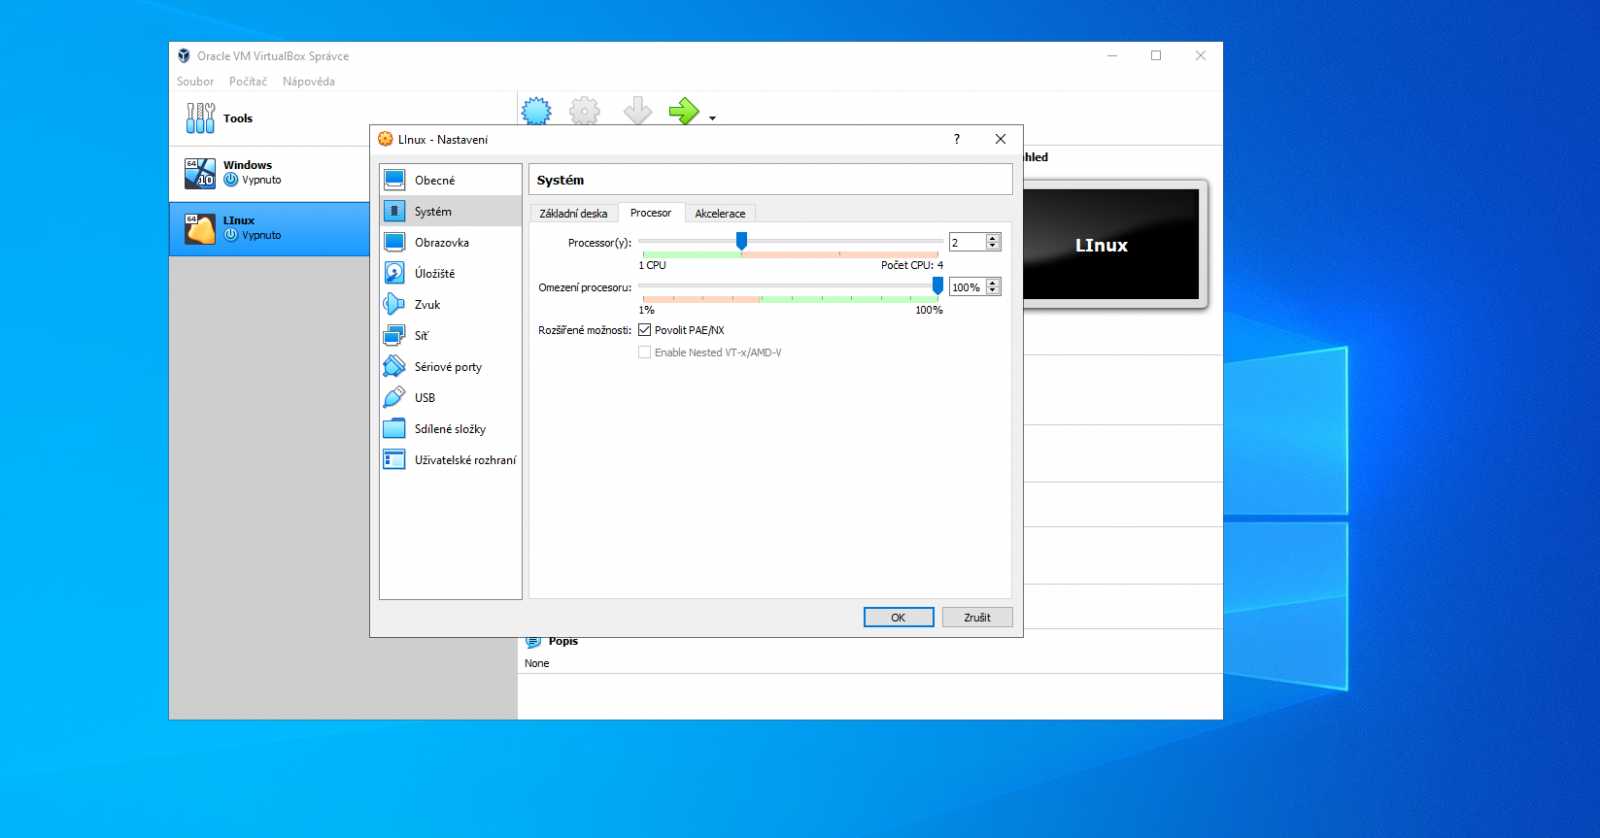Click the Popis section icon
1600x838 pixels.
533,642
